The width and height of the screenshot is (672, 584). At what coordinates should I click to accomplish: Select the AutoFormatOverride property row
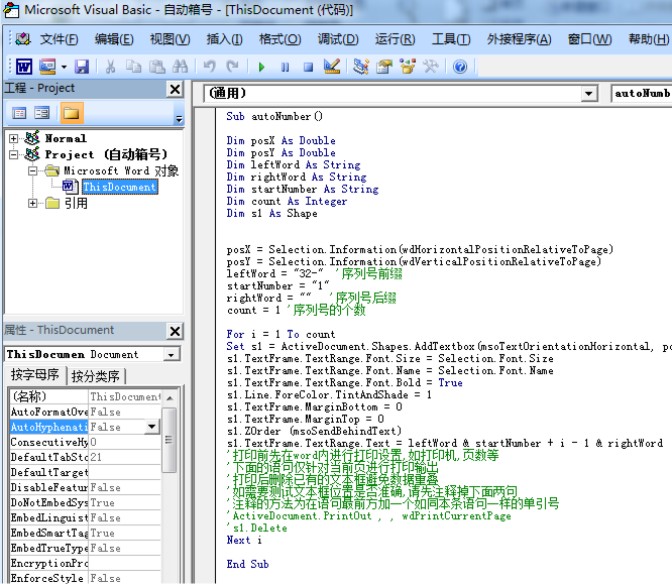coord(85,412)
